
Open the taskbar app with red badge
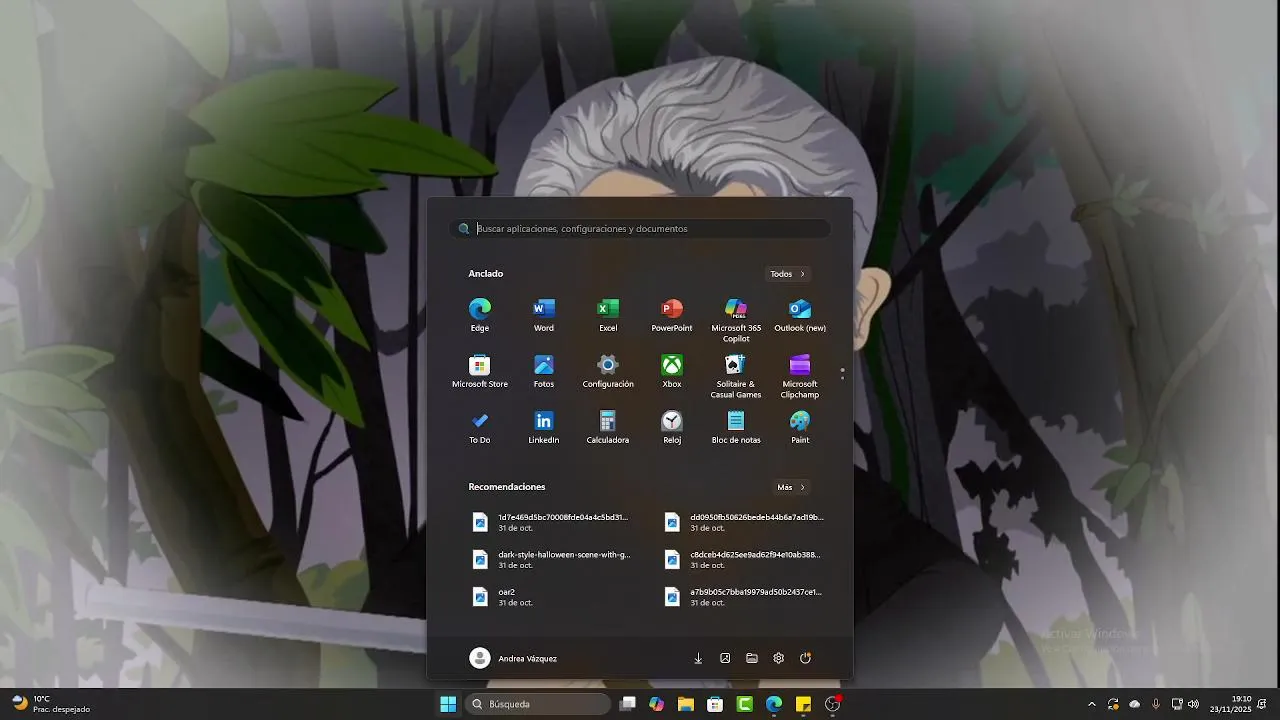833,704
